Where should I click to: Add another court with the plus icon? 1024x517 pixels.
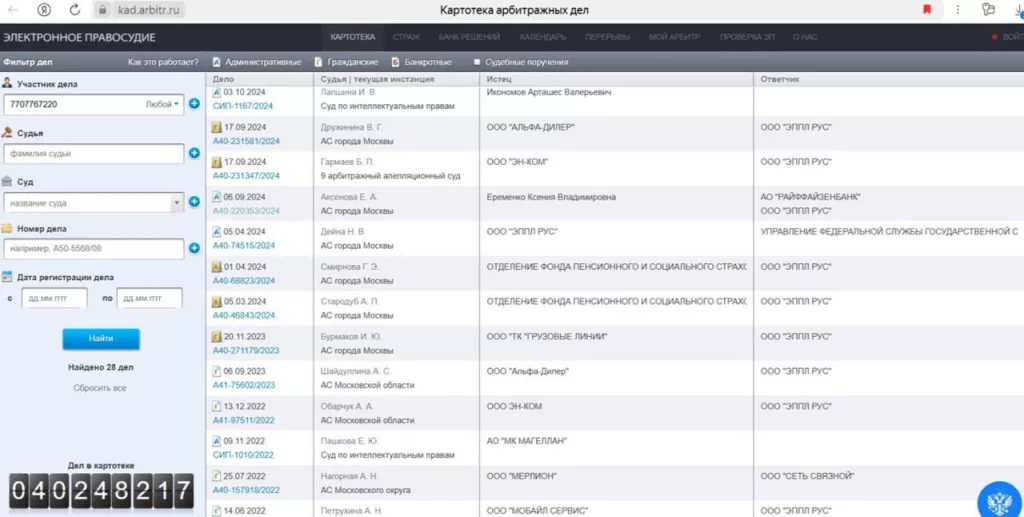point(194,202)
